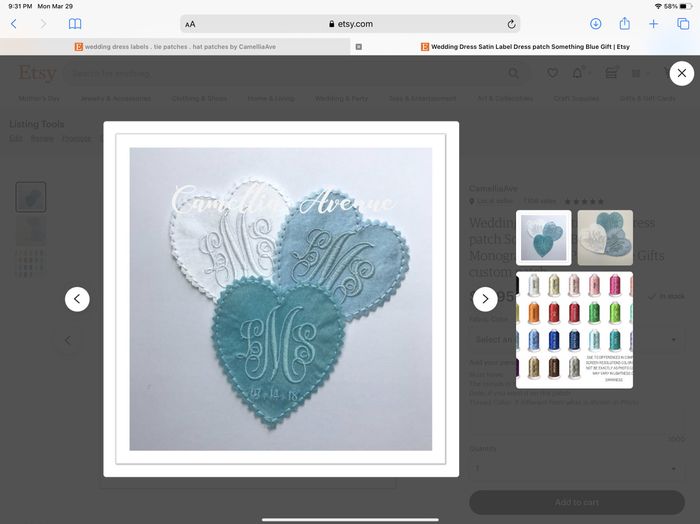700x524 pixels.
Task: Open the thread color chart thumbnail
Action: [x=575, y=330]
